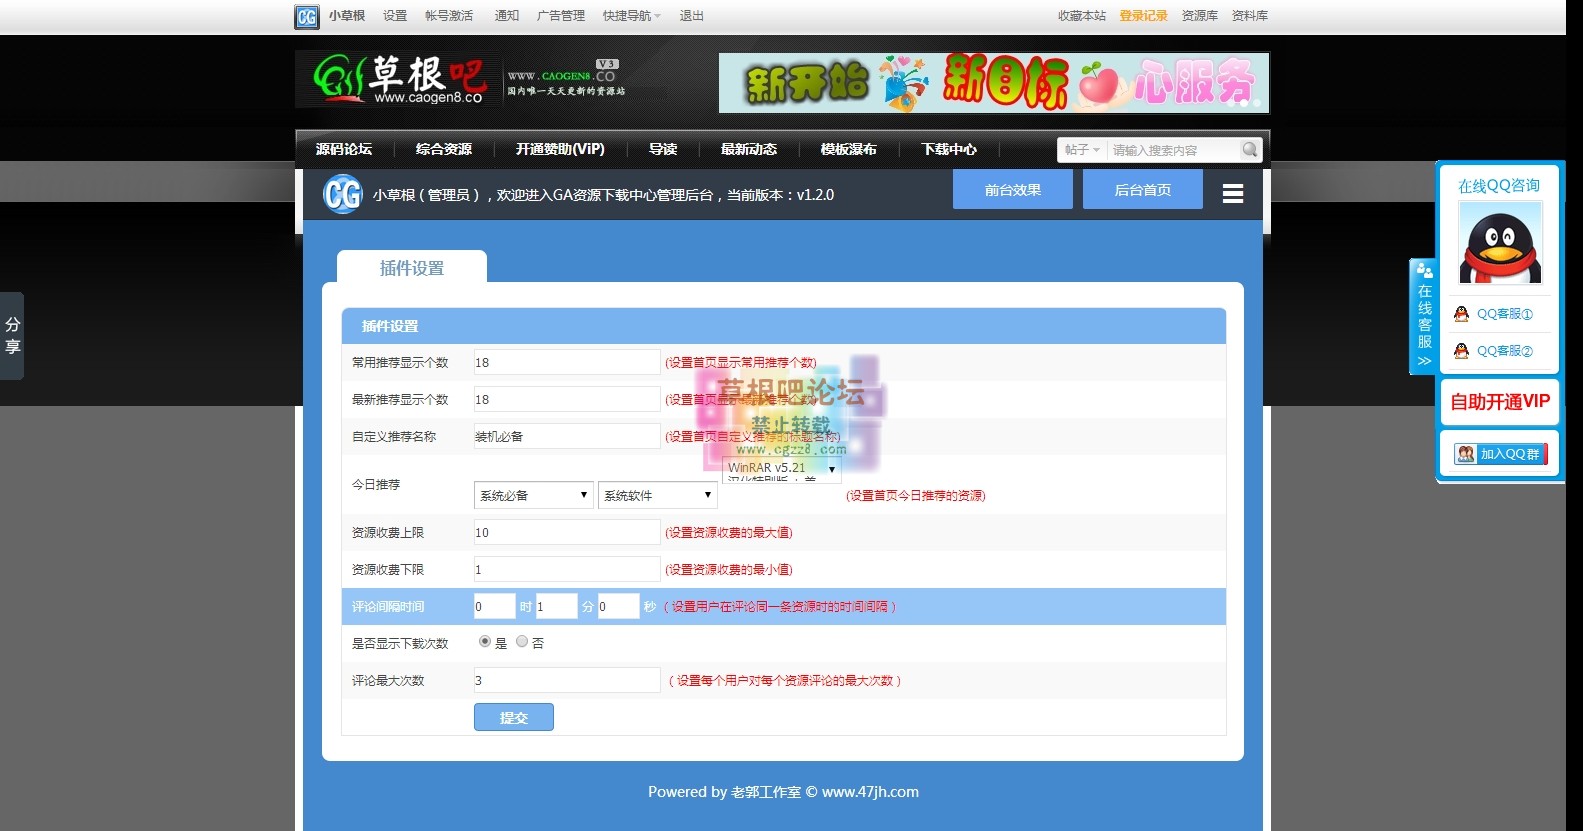Focus the 常用推荐显示个数 input field
This screenshot has height=831, width=1583.
tap(567, 362)
